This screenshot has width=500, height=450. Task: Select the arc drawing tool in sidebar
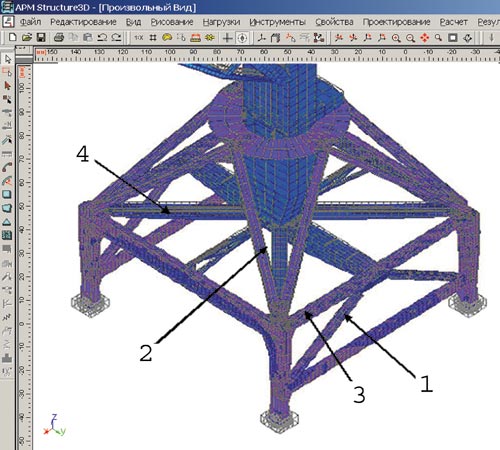click(x=7, y=167)
